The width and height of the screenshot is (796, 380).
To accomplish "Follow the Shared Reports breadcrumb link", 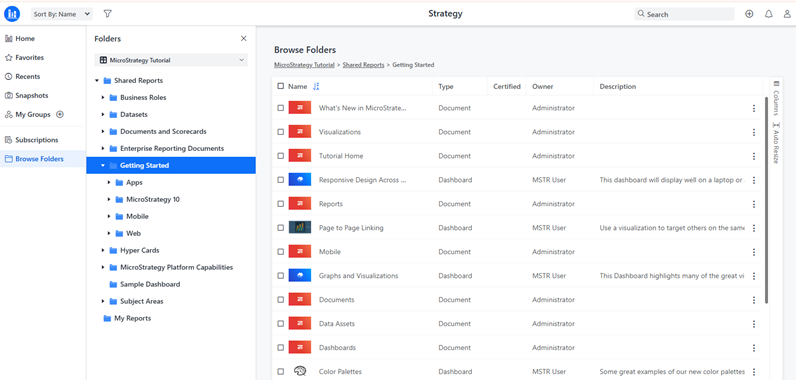I will pos(363,65).
